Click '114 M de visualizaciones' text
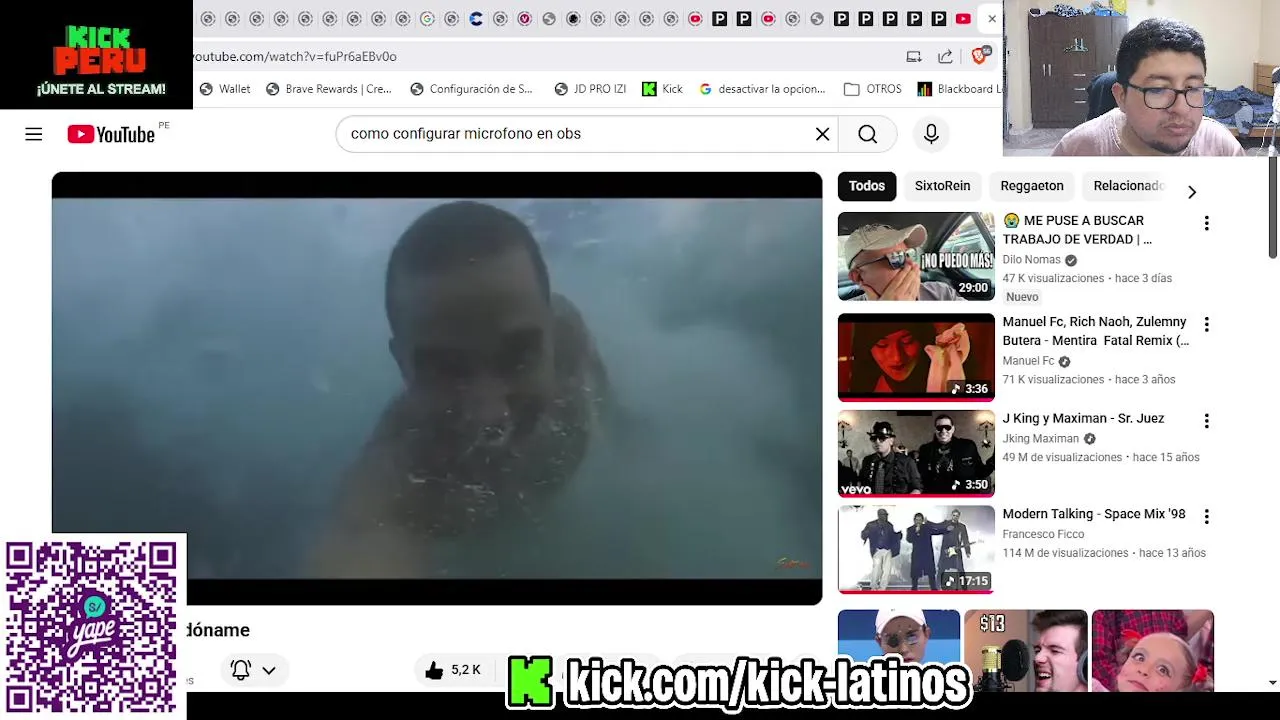 (x=1065, y=553)
